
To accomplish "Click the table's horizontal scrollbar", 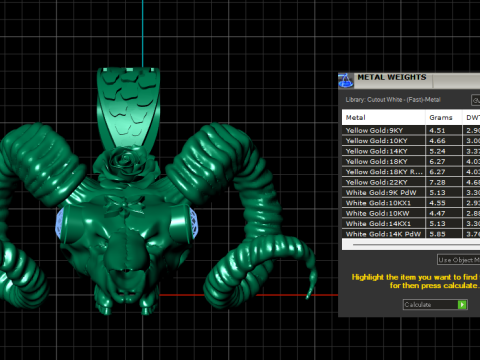I will pyautogui.click(x=411, y=244).
